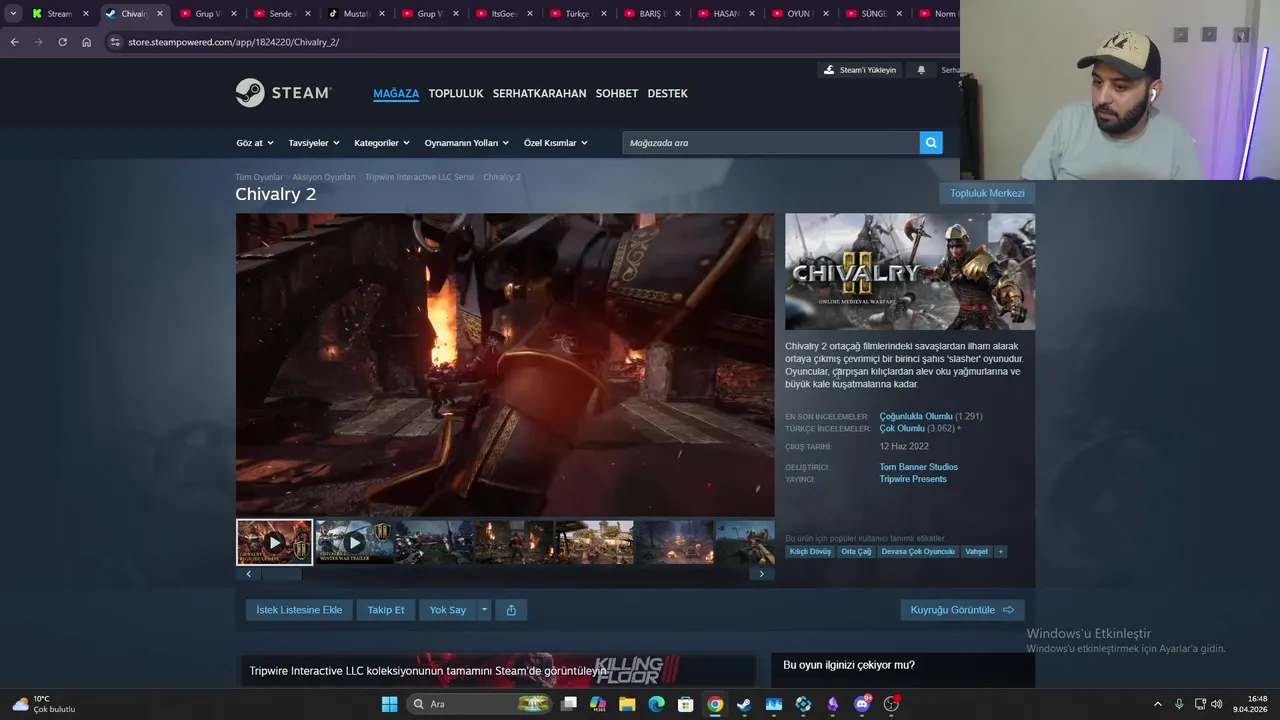The height and width of the screenshot is (720, 1280).
Task: Open Task View on taskbar
Action: 569,704
